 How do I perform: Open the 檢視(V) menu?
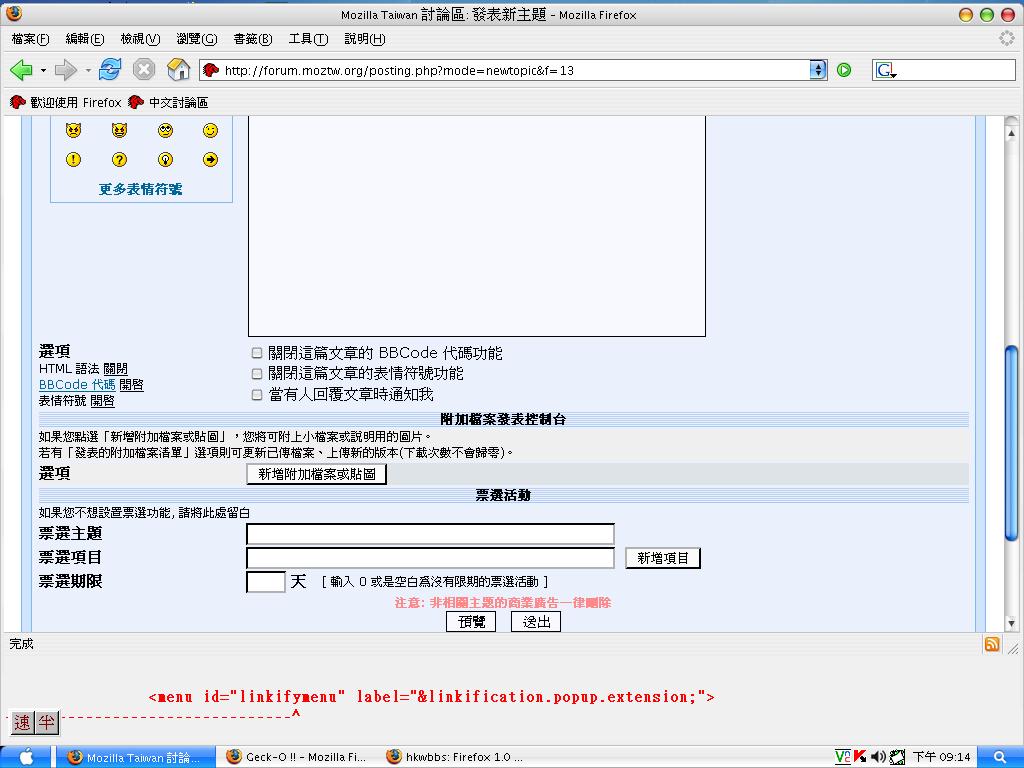[x=140, y=39]
